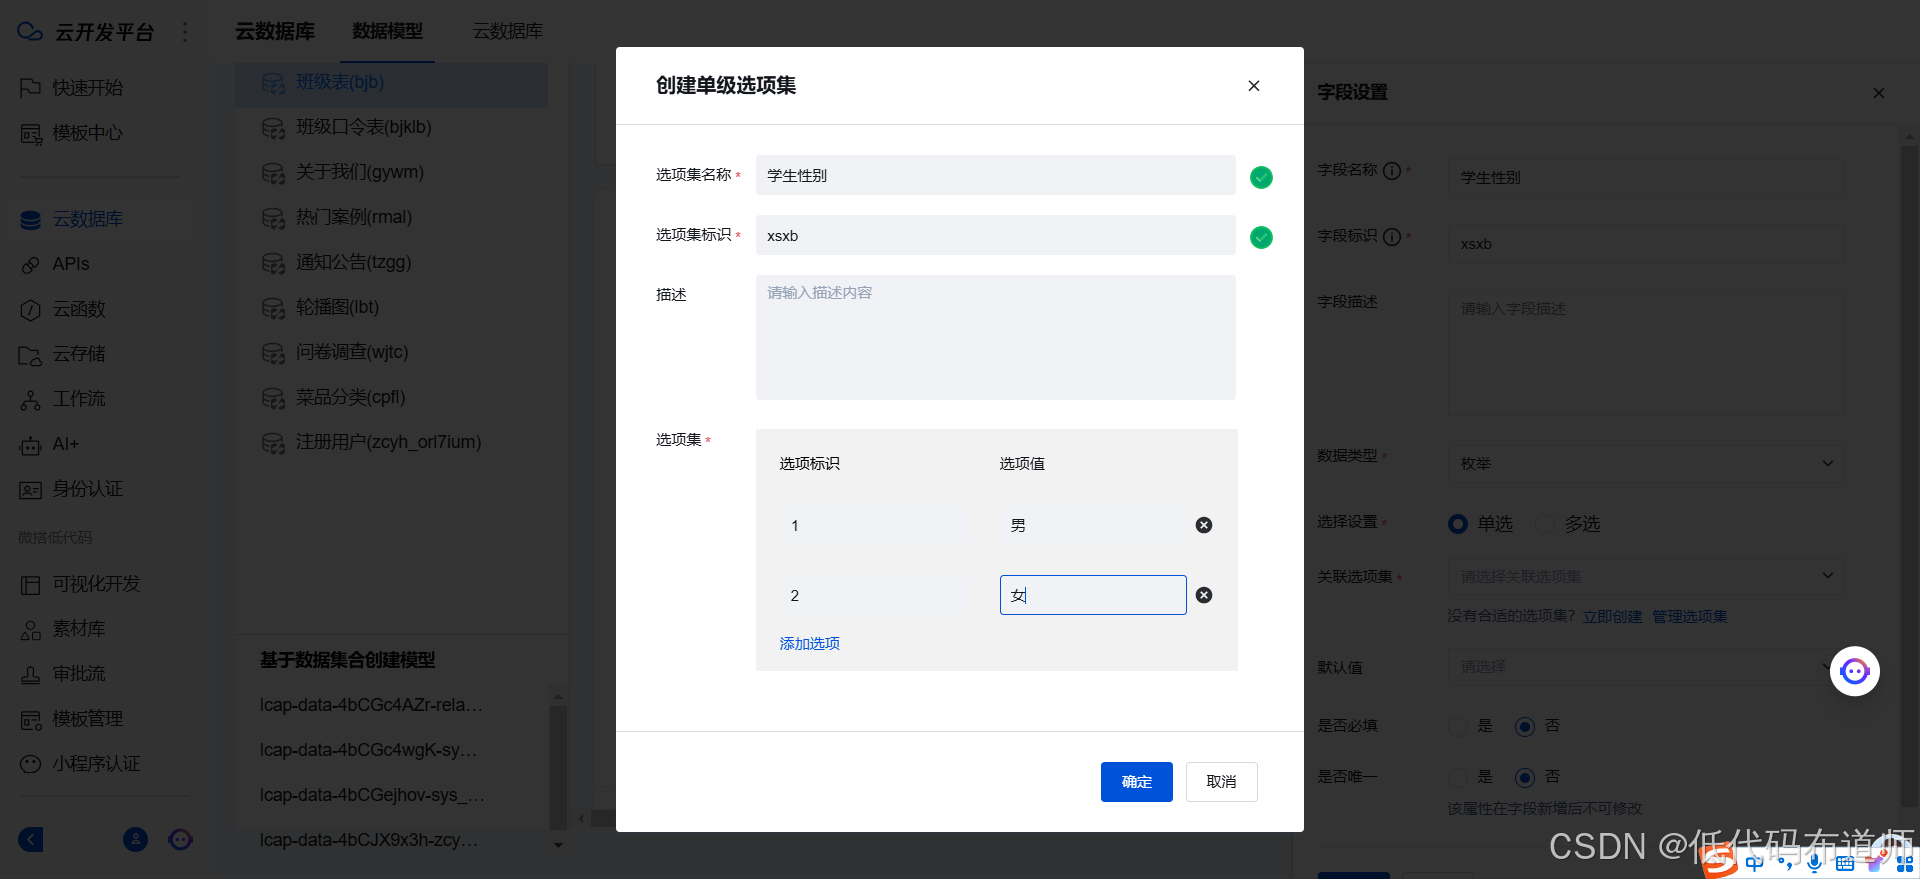Choose 是 for 是否必填
Screen dimensions: 1920x879
pos(1459,727)
